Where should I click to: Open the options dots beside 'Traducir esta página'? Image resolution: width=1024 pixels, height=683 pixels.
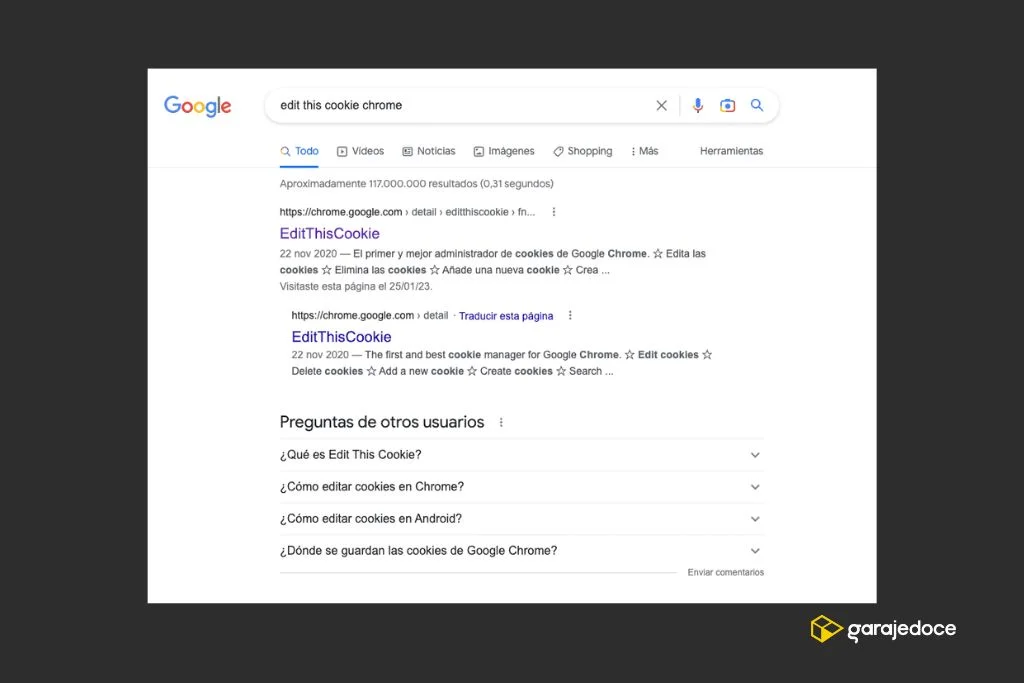[x=570, y=315]
